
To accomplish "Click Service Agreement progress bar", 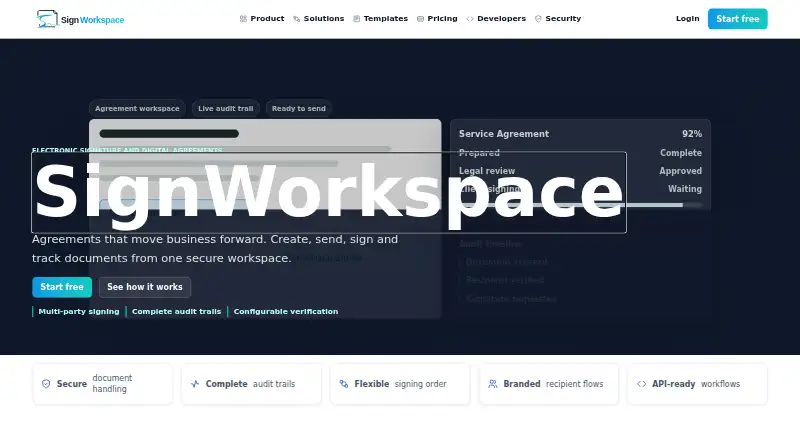I will [x=580, y=205].
